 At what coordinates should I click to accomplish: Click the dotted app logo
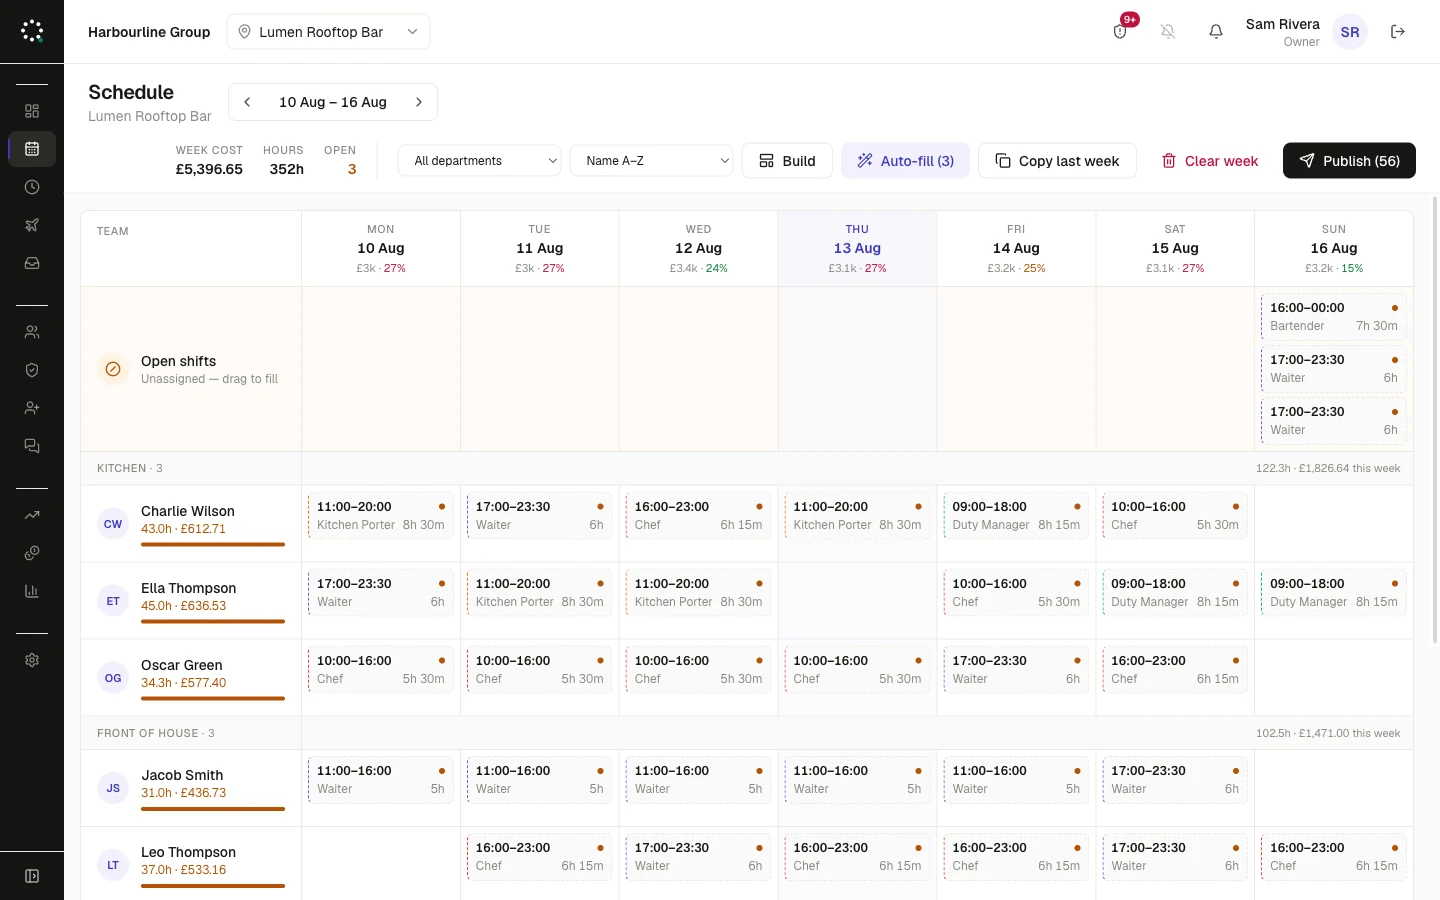coord(32,32)
